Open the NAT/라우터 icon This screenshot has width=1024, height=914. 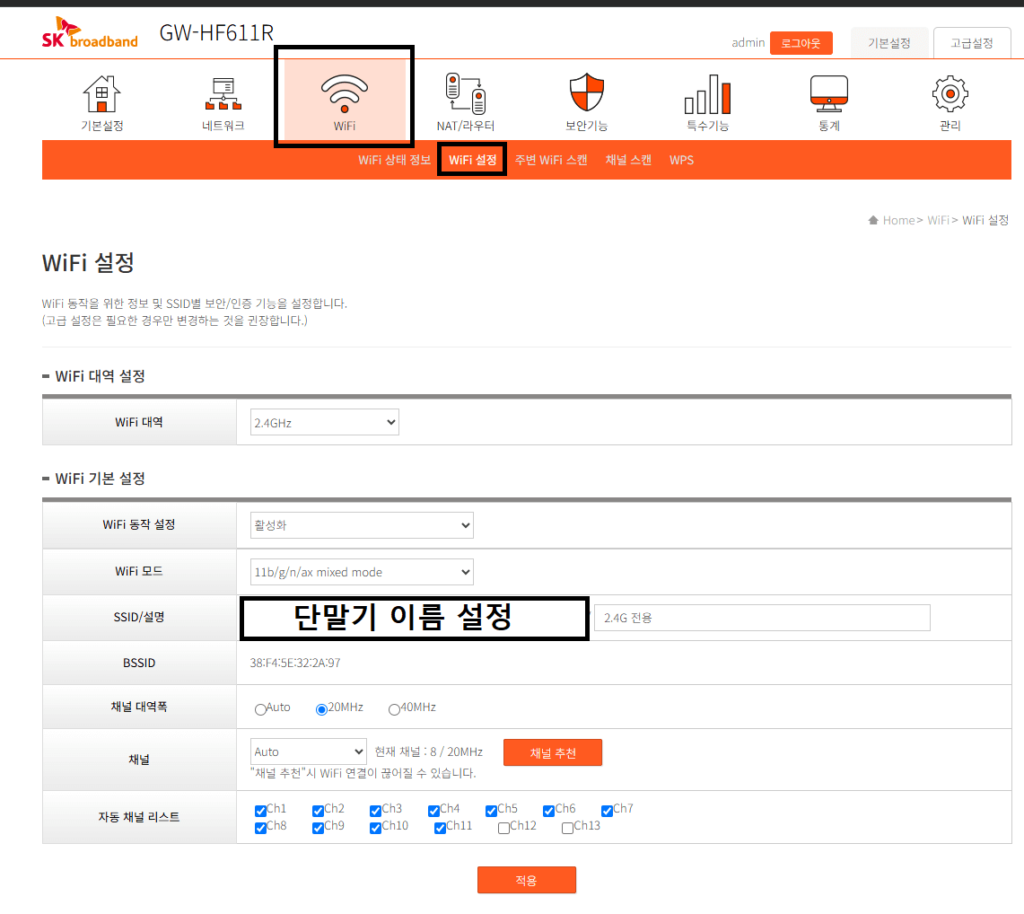click(465, 94)
